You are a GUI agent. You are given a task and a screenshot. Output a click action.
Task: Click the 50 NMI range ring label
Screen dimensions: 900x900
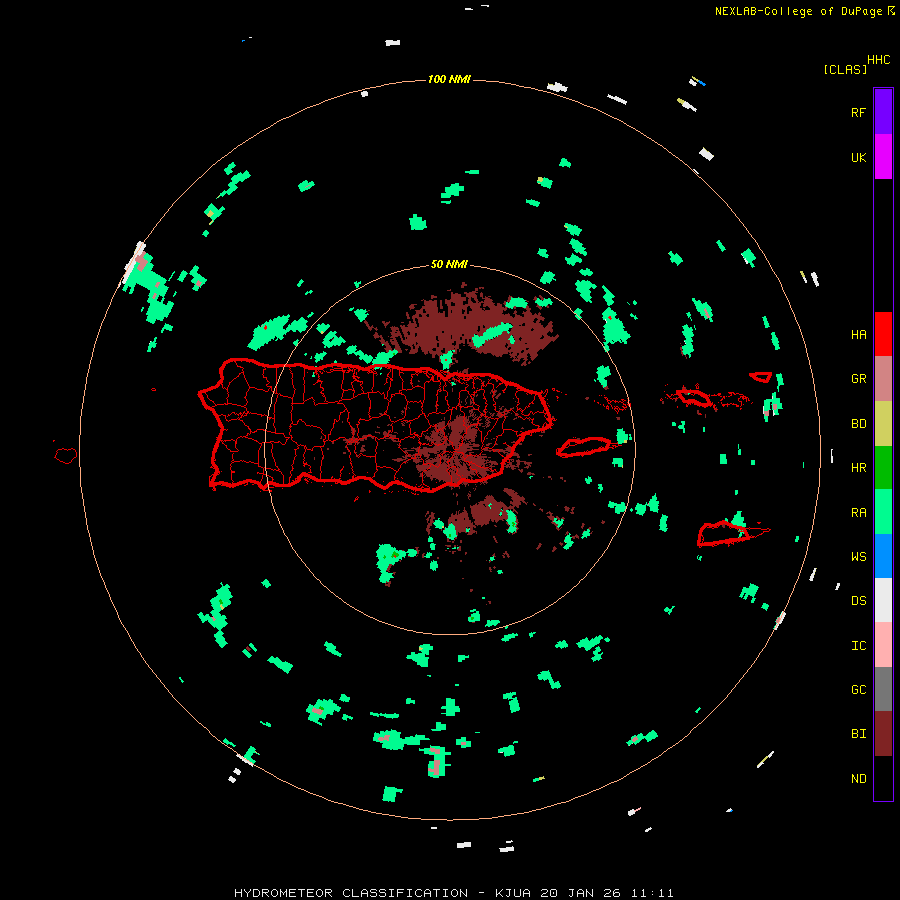tap(449, 264)
